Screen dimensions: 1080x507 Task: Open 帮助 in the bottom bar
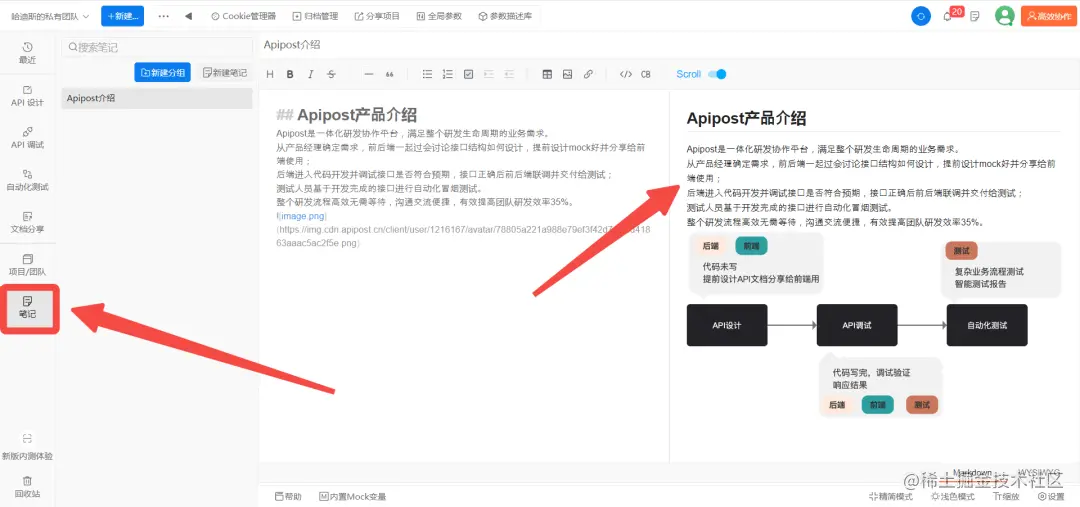[288, 497]
